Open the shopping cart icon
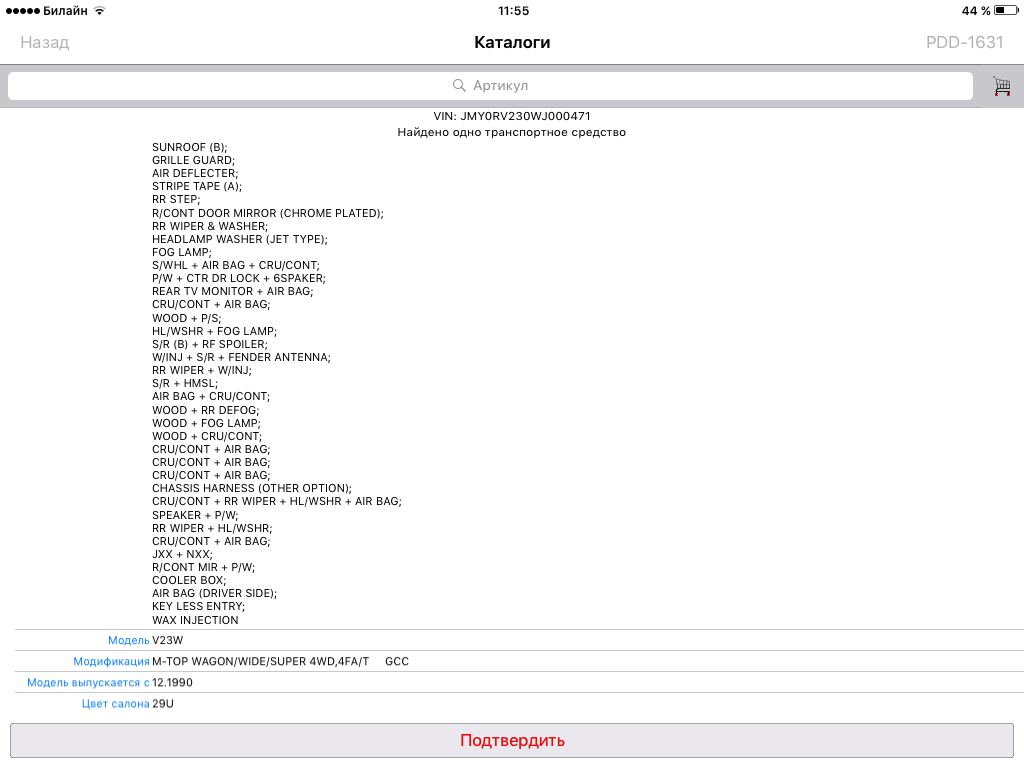This screenshot has height=768, width=1024. (1002, 86)
